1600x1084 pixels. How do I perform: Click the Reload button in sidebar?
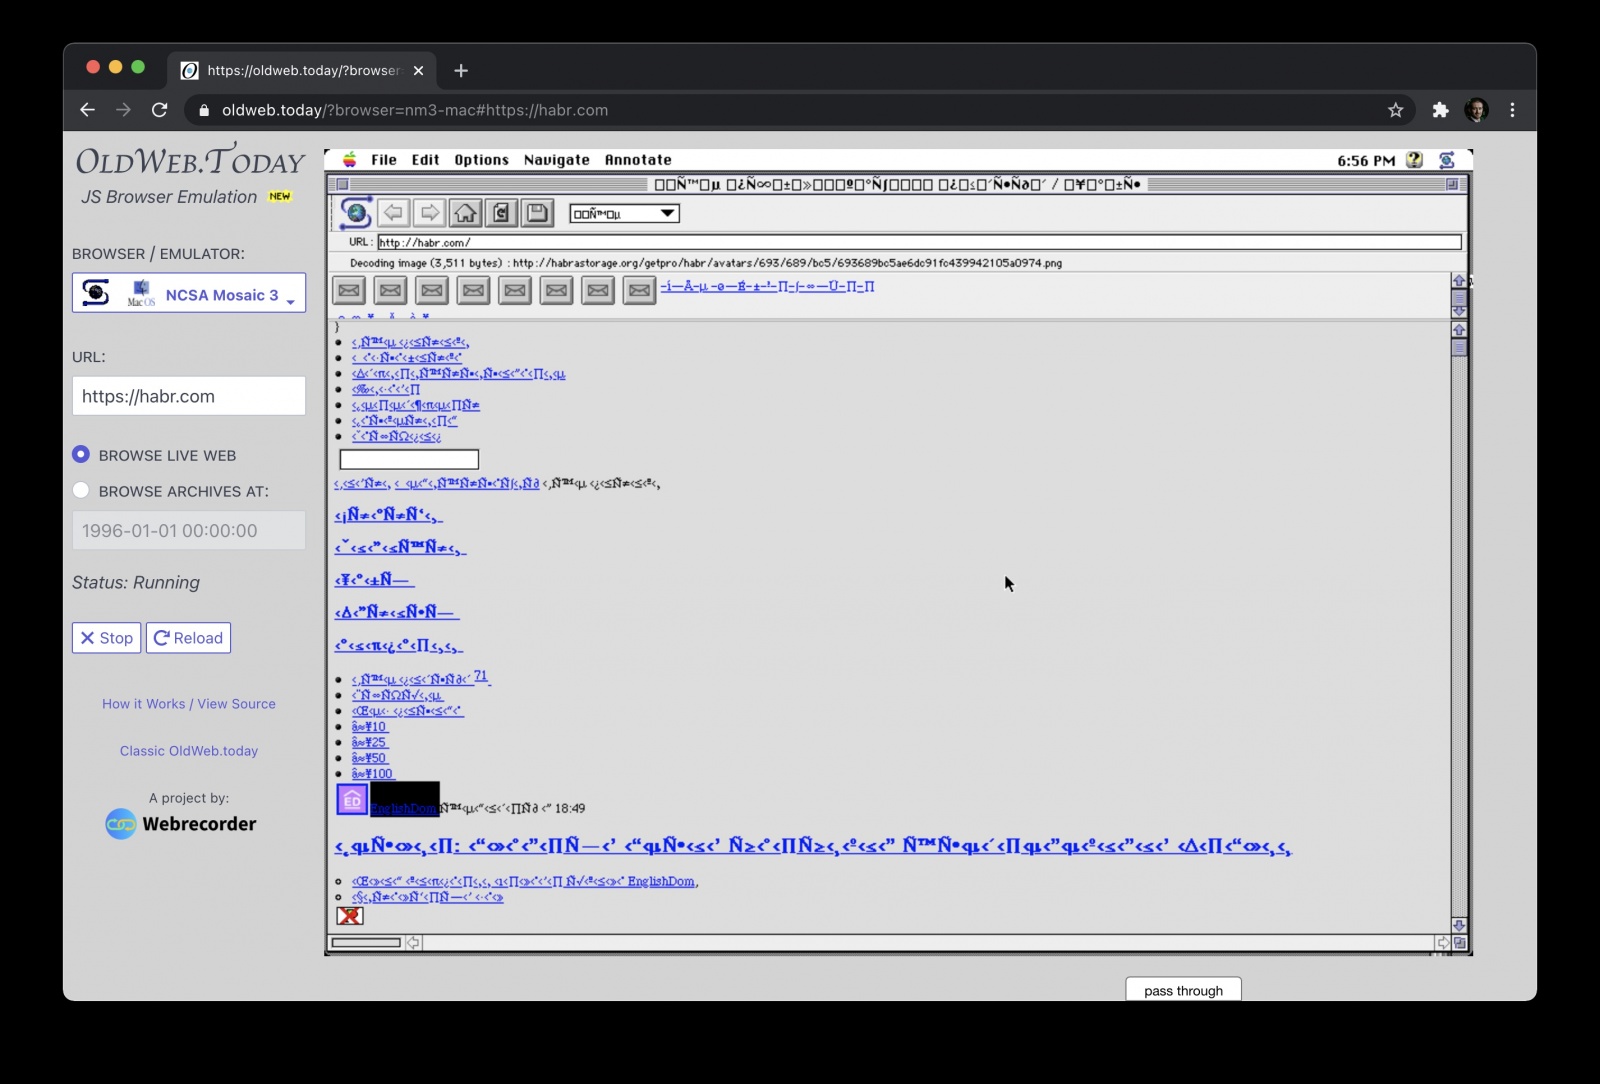coord(188,638)
